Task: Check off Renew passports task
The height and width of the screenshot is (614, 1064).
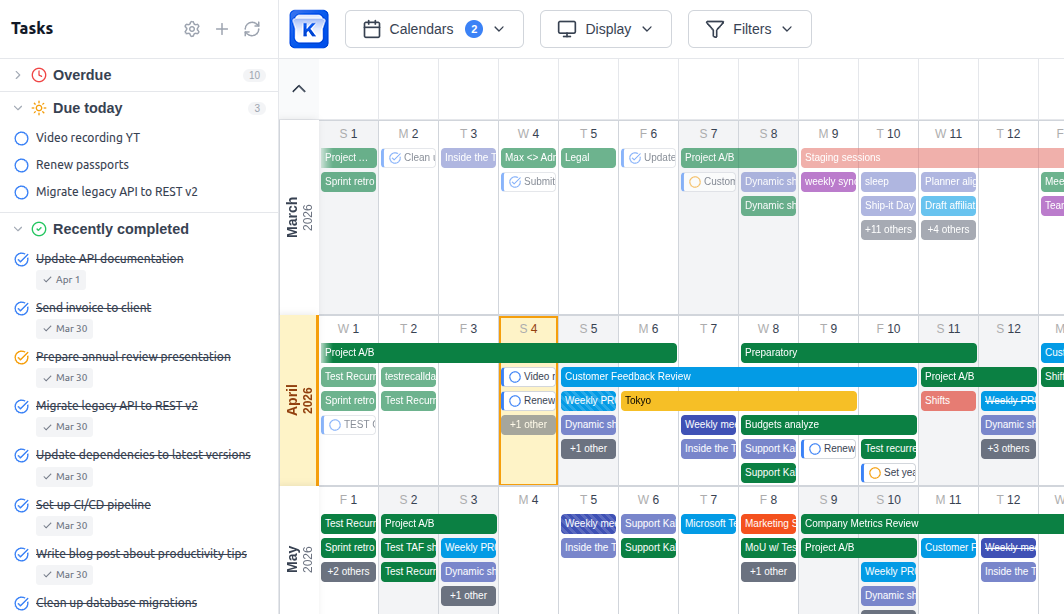Action: coord(22,166)
